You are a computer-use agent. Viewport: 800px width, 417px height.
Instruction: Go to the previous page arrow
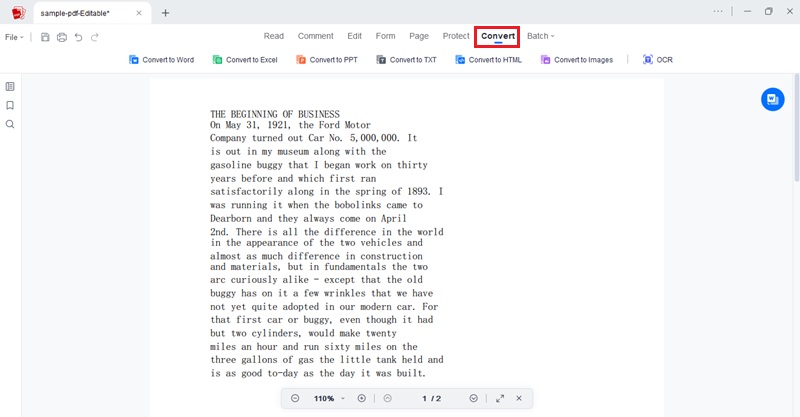point(388,398)
